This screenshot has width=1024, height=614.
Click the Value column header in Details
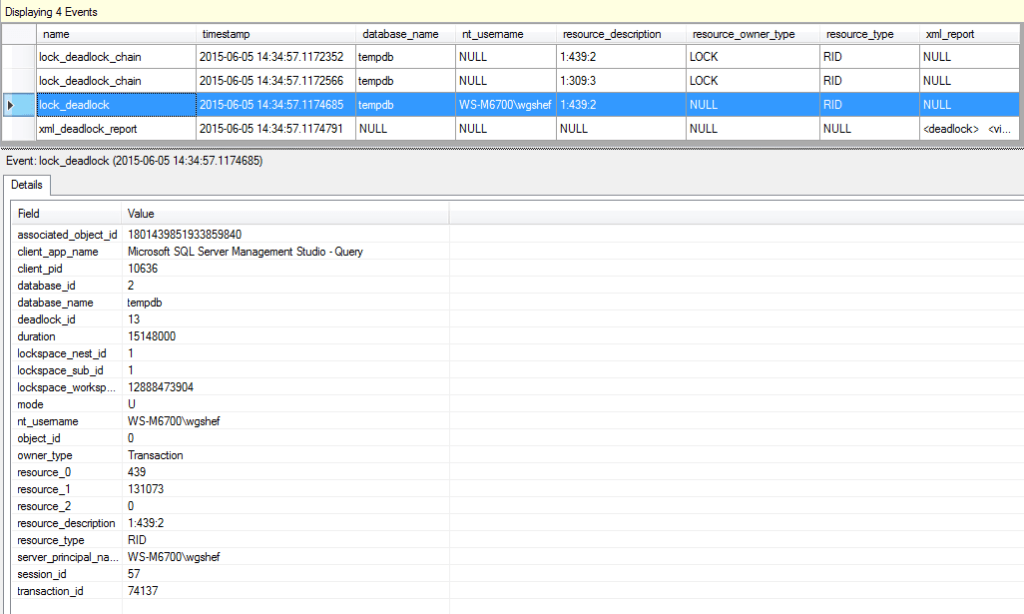coord(141,214)
